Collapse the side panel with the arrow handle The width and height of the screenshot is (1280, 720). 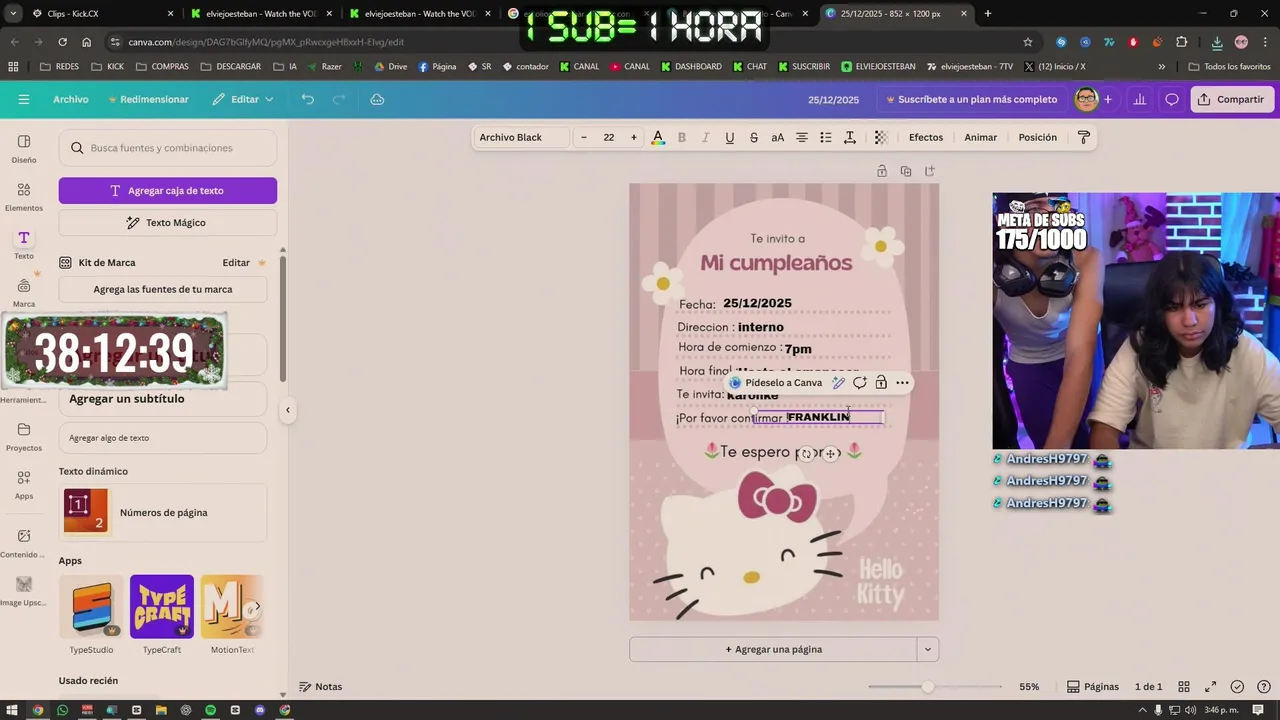pos(288,409)
